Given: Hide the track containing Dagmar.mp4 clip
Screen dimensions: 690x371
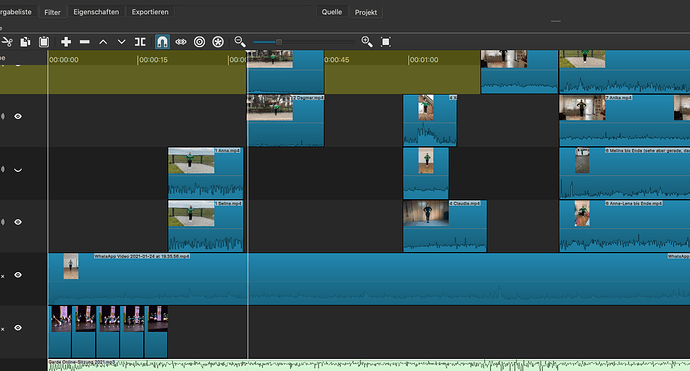Looking at the screenshot, I should 18,116.
